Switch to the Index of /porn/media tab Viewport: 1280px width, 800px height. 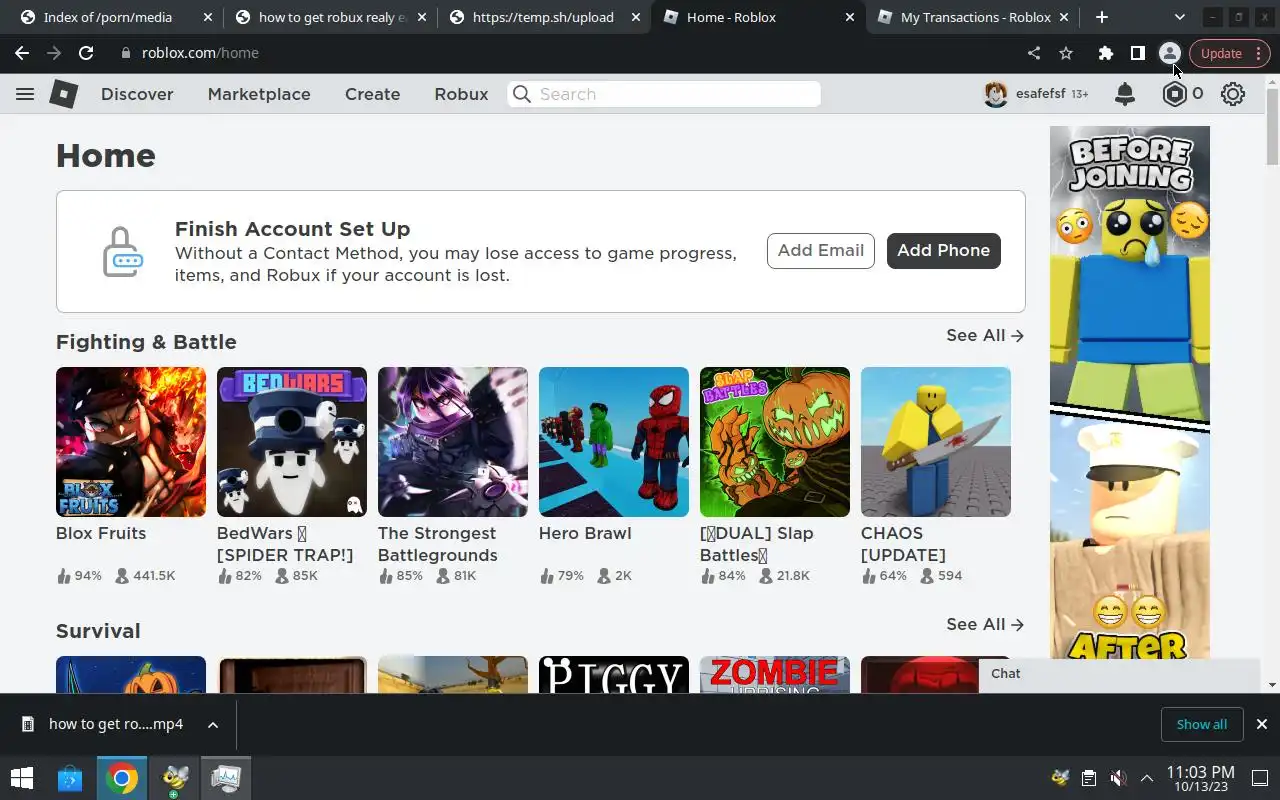[108, 17]
